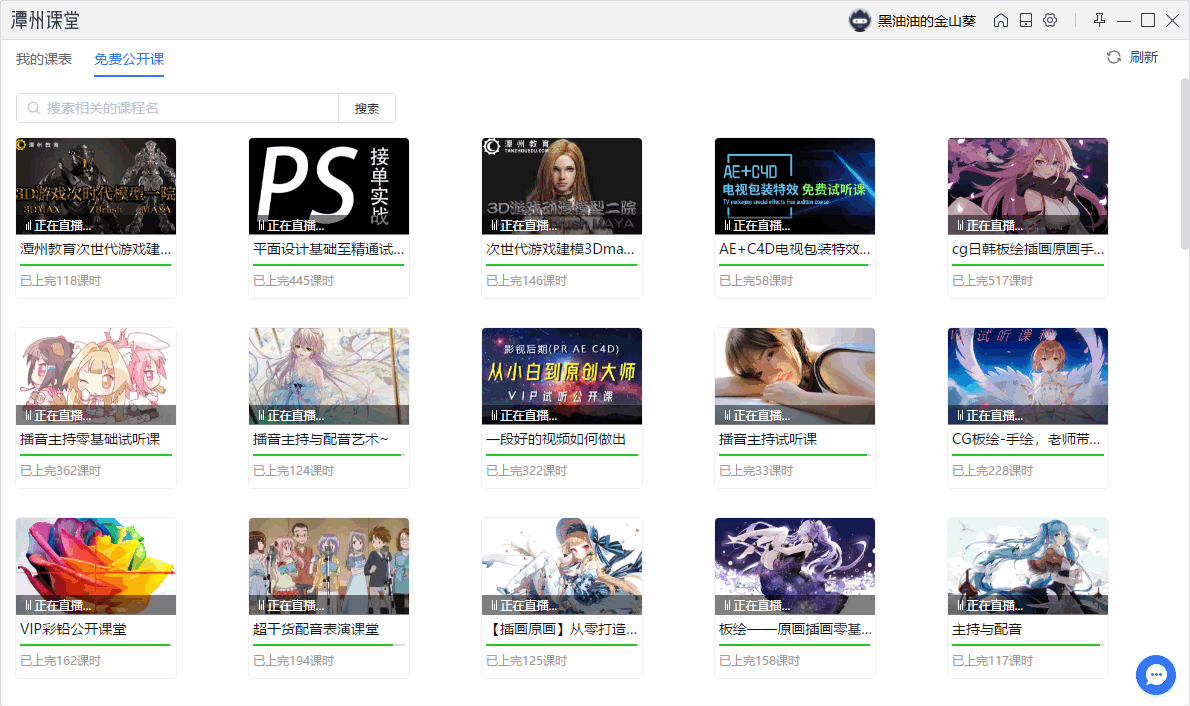Pin the window with the pin icon
The height and width of the screenshot is (706, 1190).
(1099, 20)
